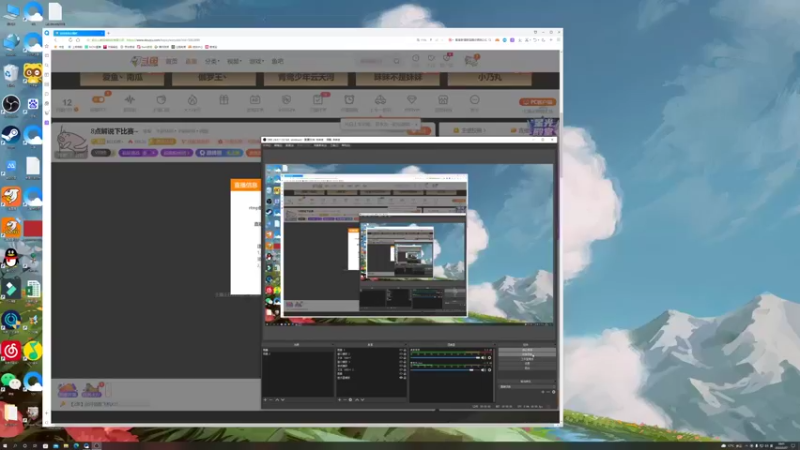The image size is (800, 450).
Task: Open Douyu watch history clock icon
Action: point(416,58)
